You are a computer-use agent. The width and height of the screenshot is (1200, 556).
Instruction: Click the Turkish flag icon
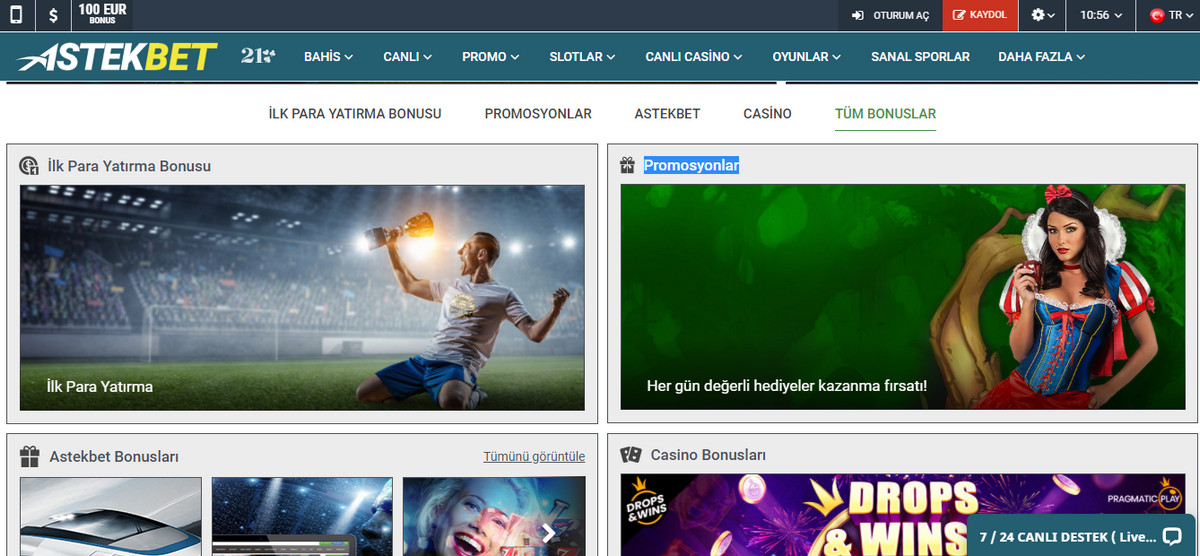pos(1157,15)
